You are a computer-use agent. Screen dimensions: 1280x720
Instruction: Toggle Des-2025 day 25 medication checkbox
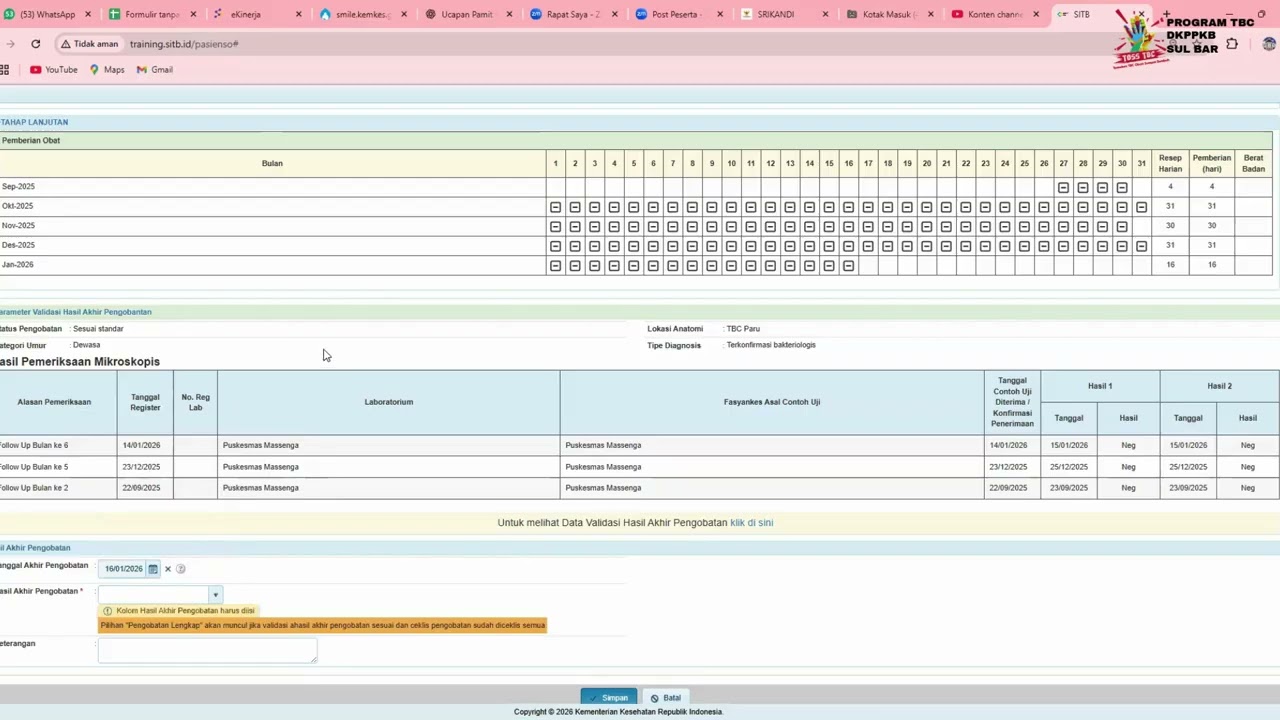pyautogui.click(x=1024, y=246)
